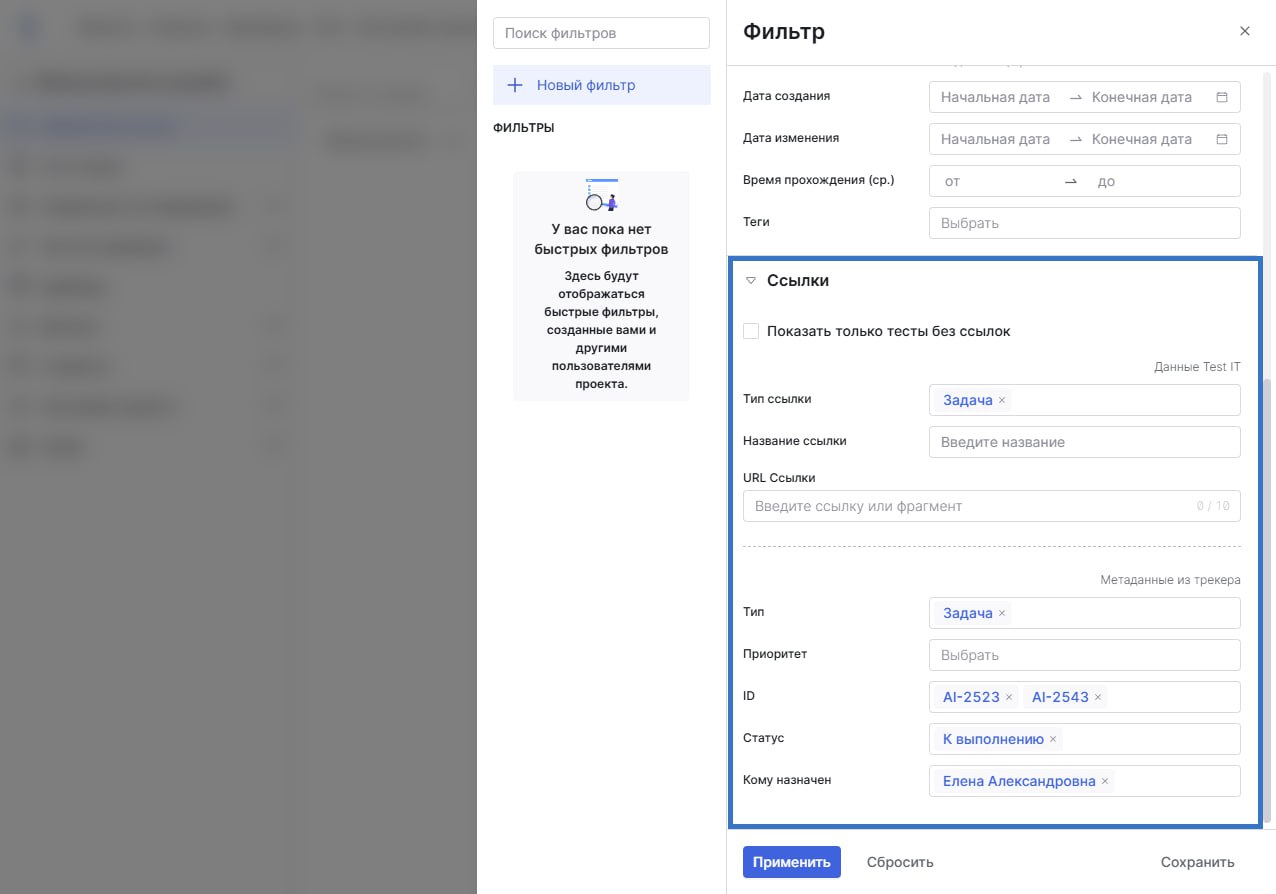Remove 'Задача' tag from 'Тип ссылки'

click(1002, 401)
